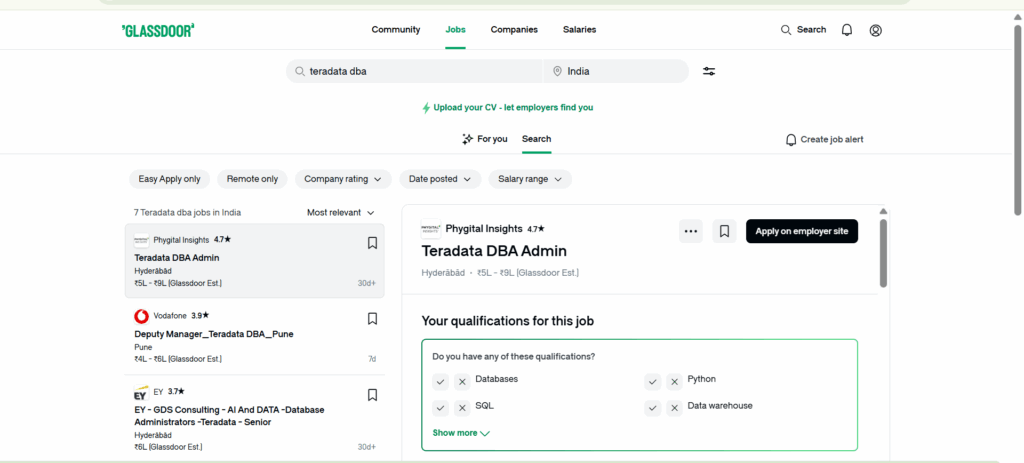Open the user profile icon
The image size is (1024, 463).
pos(876,30)
